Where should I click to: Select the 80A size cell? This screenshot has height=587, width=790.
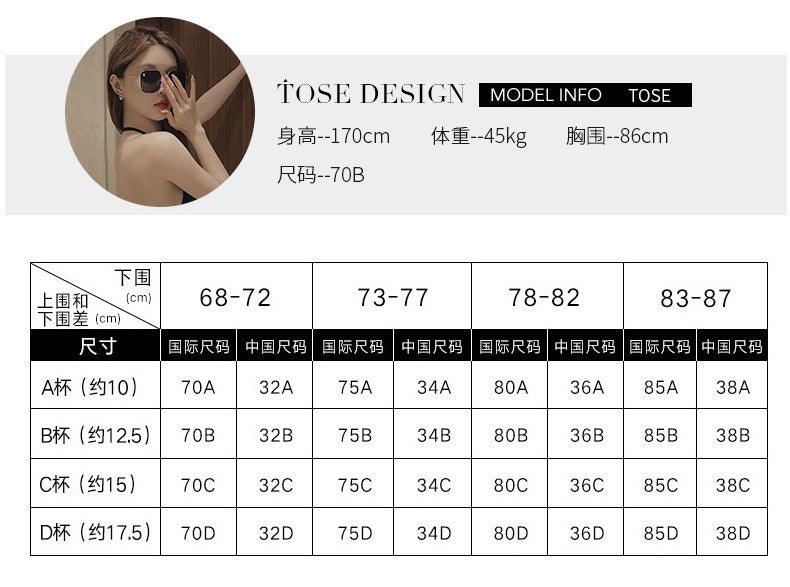point(511,387)
